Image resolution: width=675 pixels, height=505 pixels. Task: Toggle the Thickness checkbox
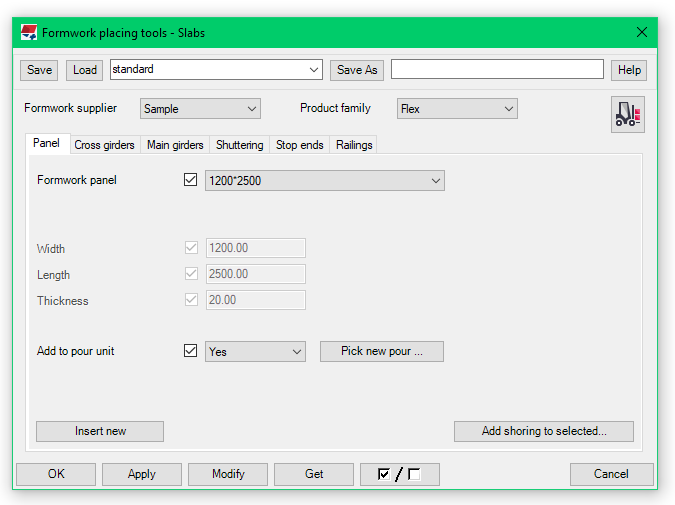pos(191,300)
